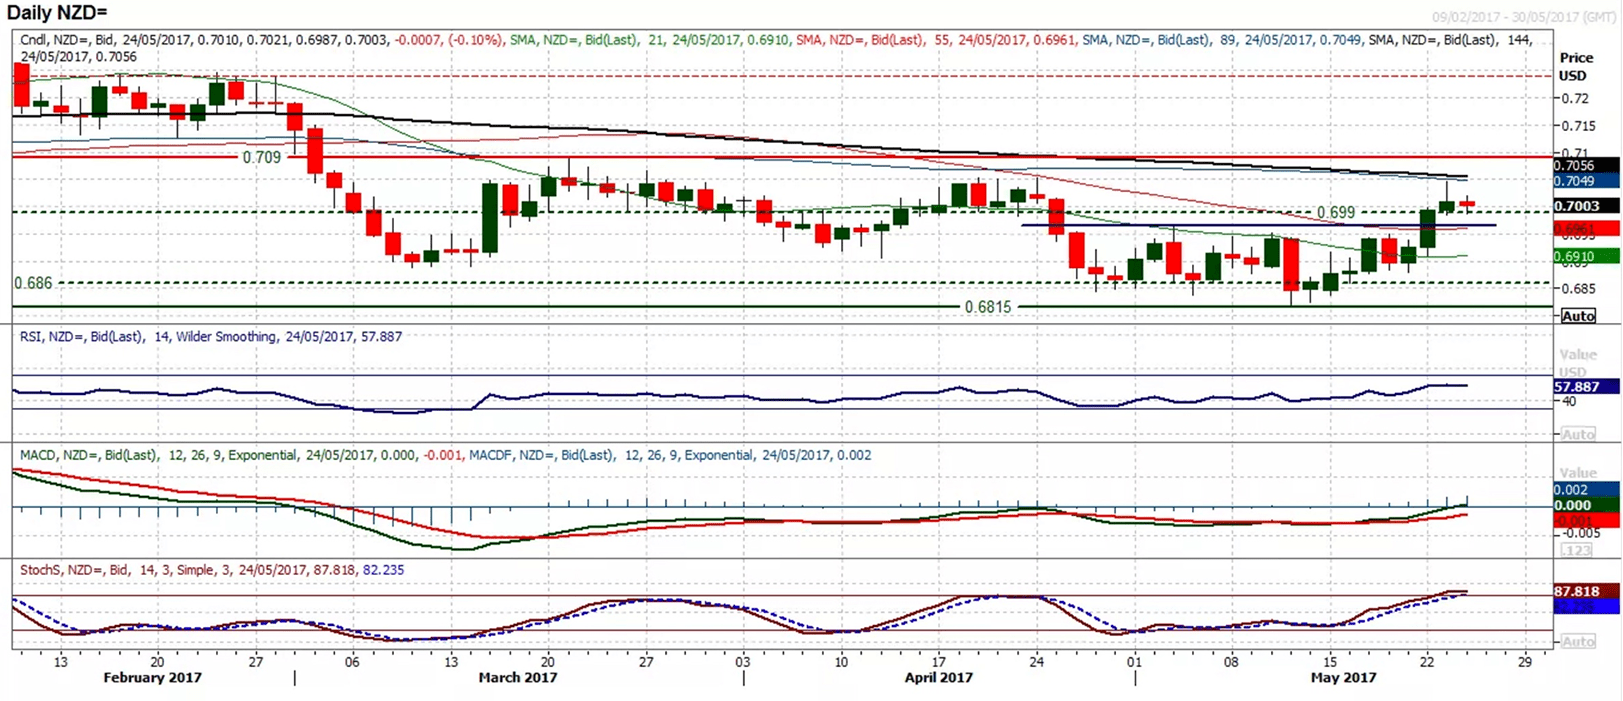Select the black 0.7056 SMA price tag
The width and height of the screenshot is (1623, 701).
(1585, 166)
